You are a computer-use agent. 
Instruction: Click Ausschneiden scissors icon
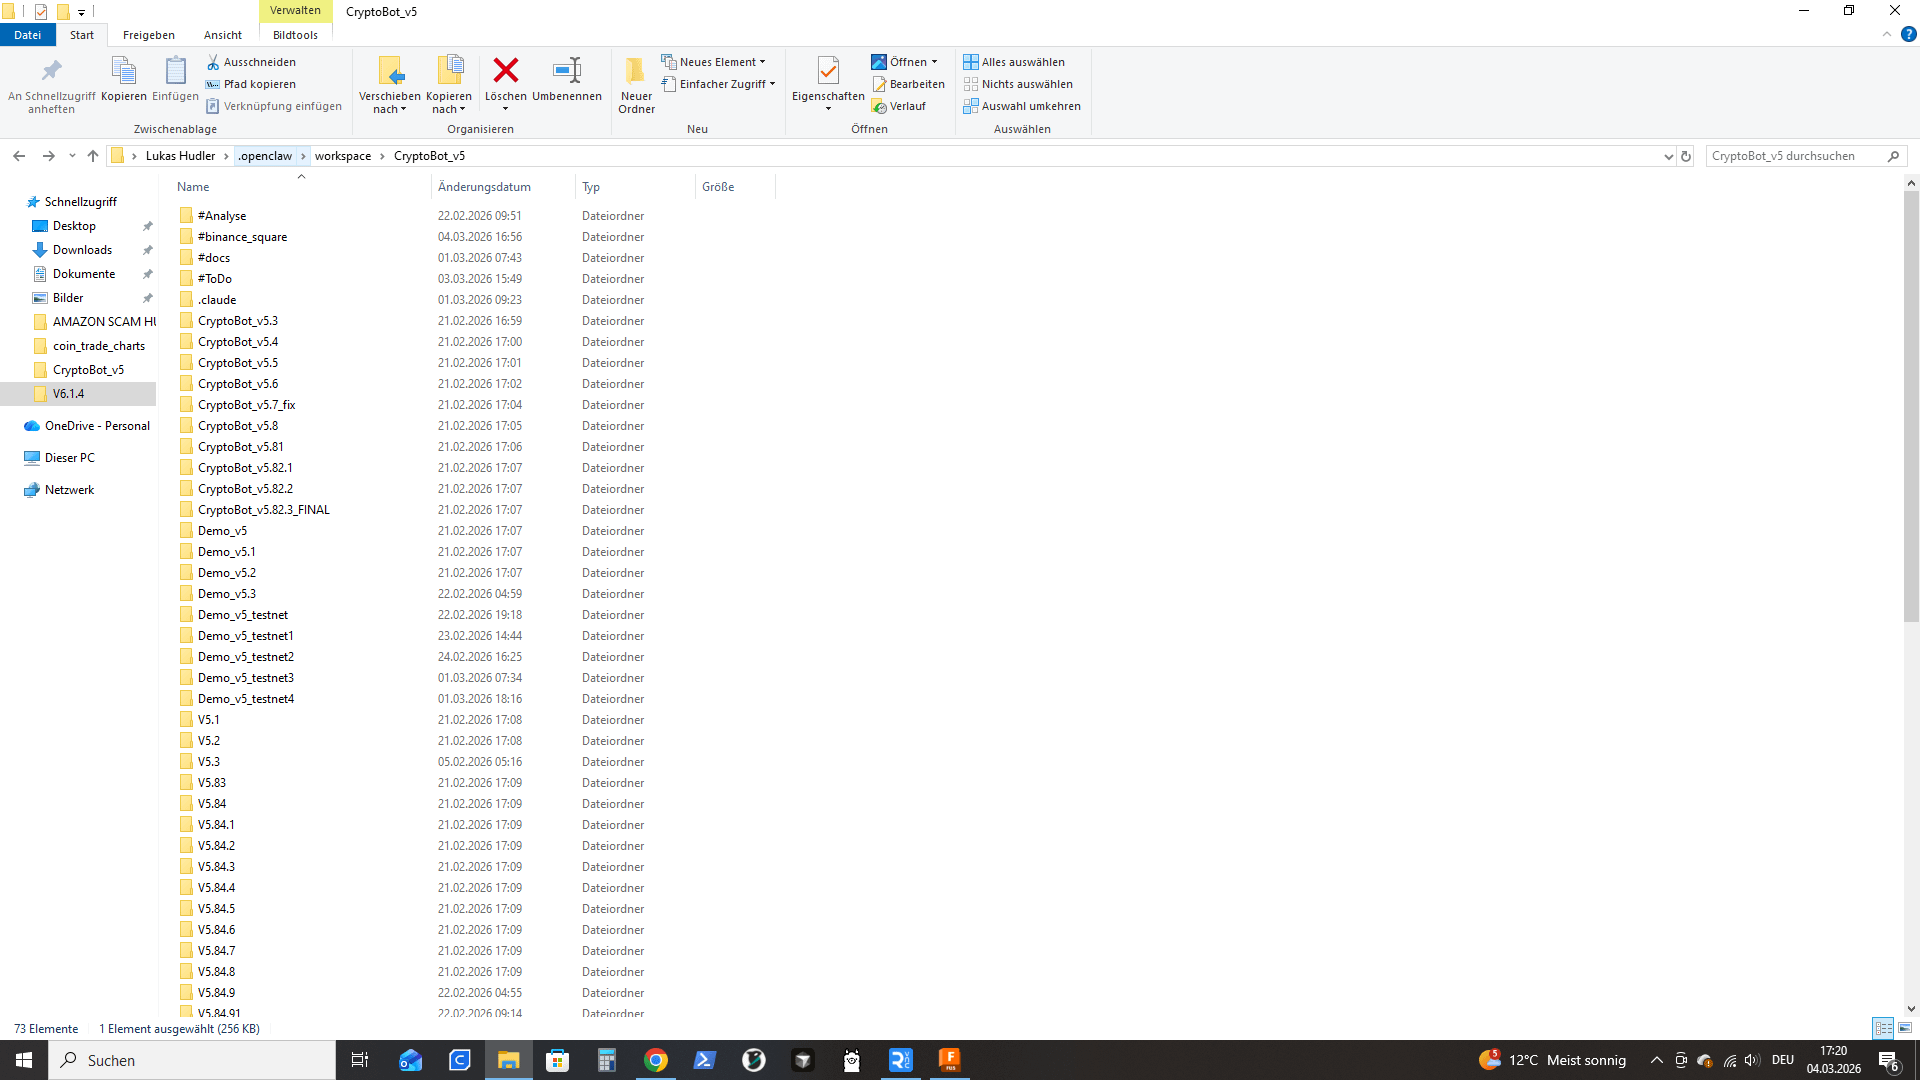[x=213, y=62]
